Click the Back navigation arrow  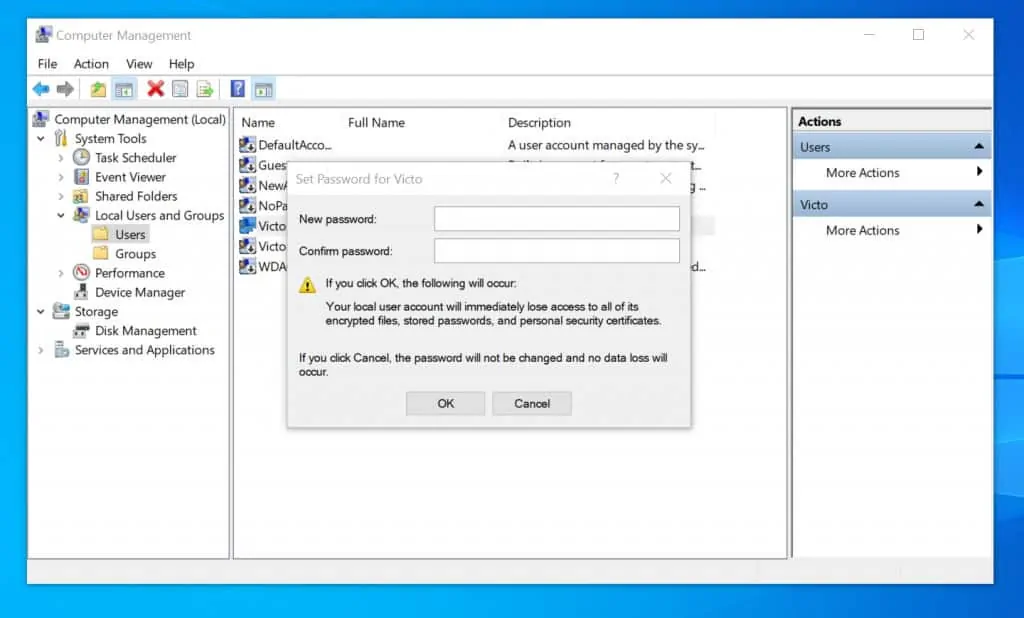pyautogui.click(x=40, y=89)
